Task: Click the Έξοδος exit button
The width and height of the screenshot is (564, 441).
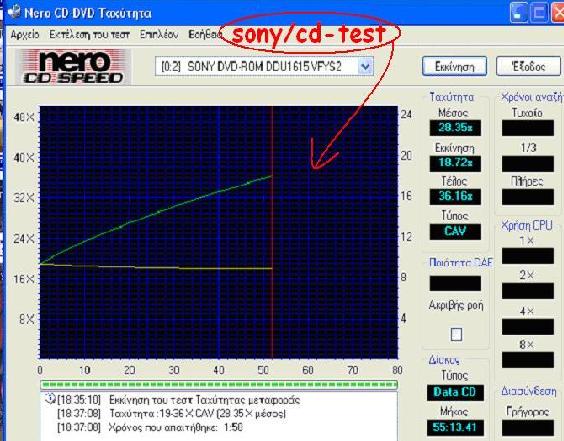Action: [528, 66]
